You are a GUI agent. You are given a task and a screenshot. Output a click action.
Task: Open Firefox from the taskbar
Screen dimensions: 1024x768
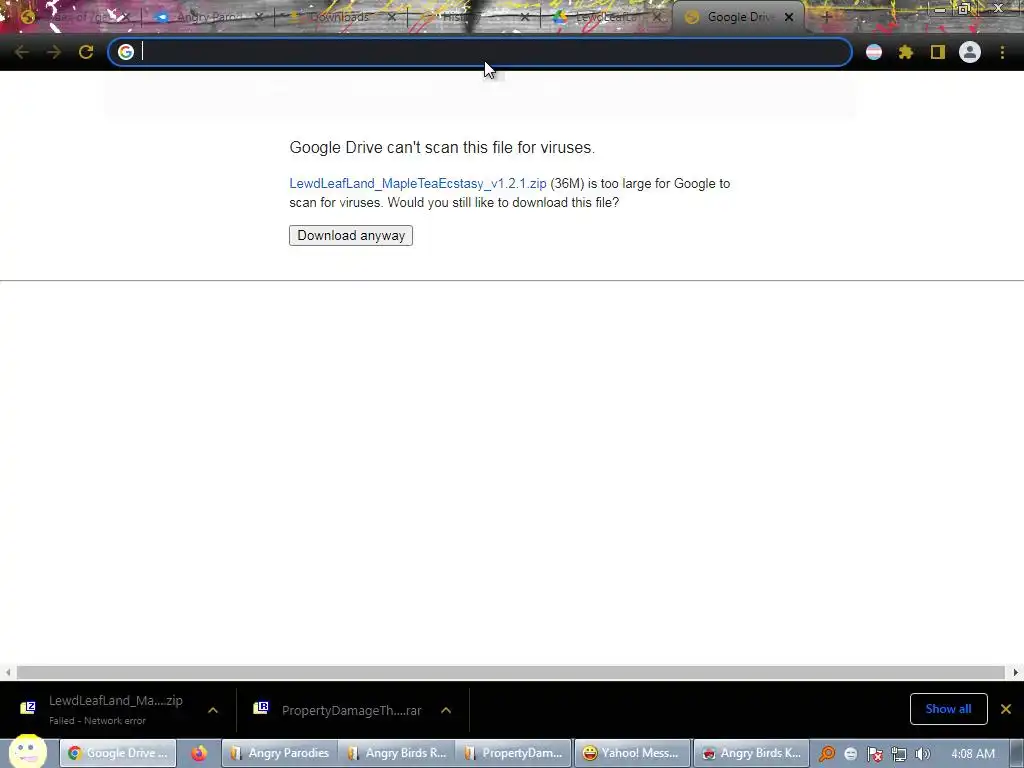(199, 754)
